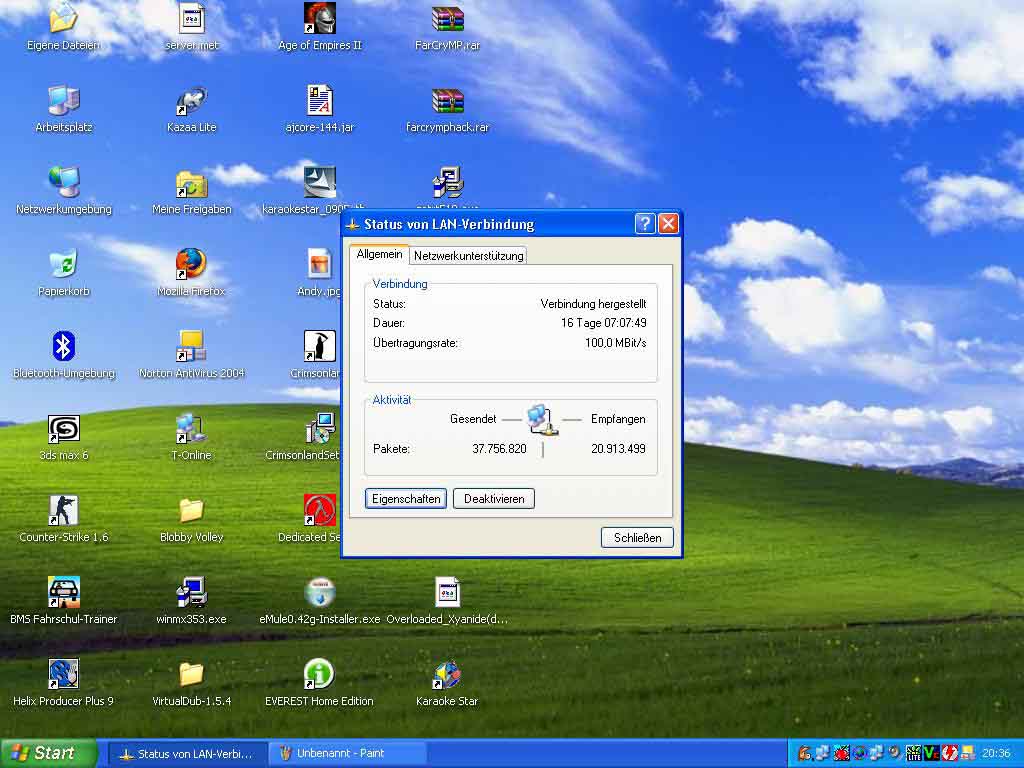Select the Arbeitsplatz desktop icon
Image resolution: width=1024 pixels, height=768 pixels.
pos(63,109)
